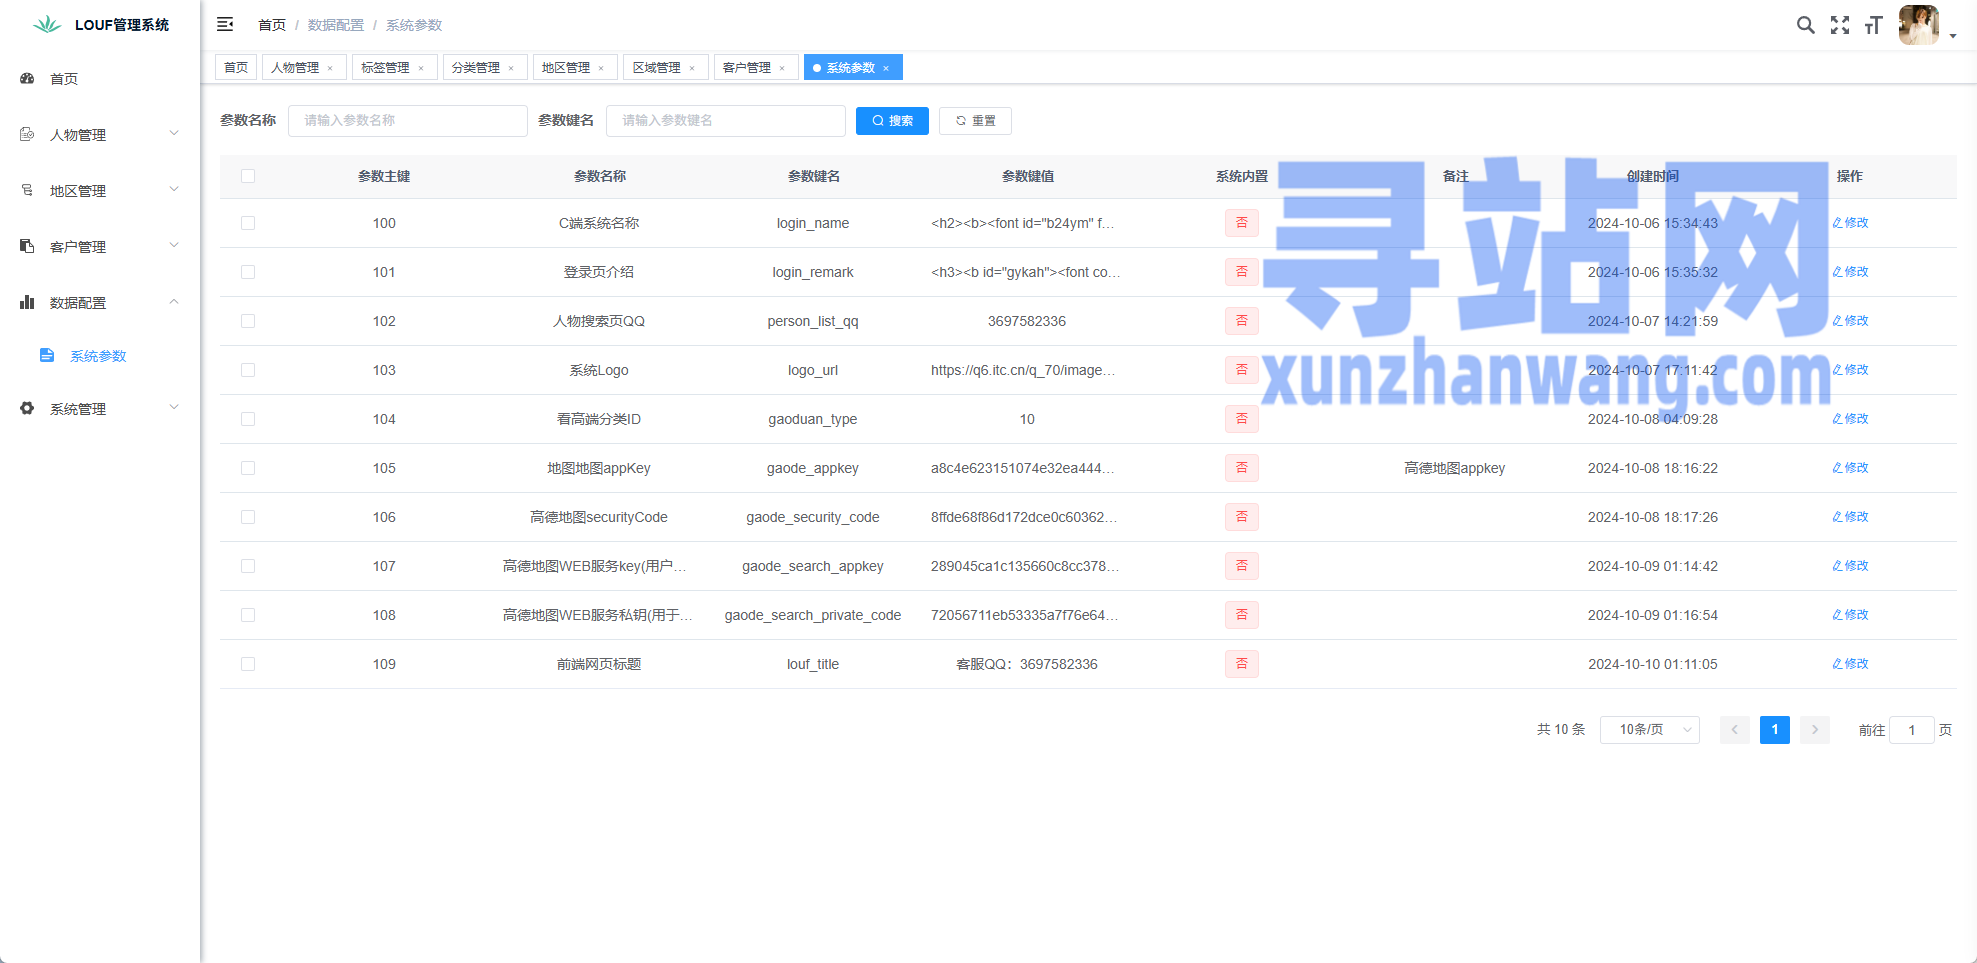Viewport: 1977px width, 963px height.
Task: Open 首页 dashboard in the sidebar
Action: [x=64, y=79]
